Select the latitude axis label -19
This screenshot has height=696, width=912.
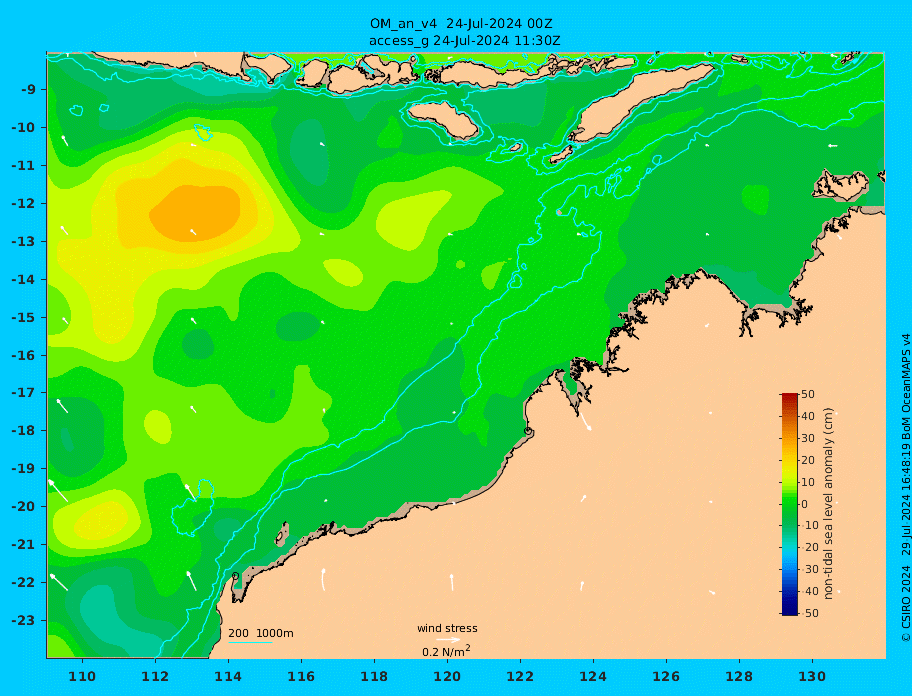(x=23, y=468)
